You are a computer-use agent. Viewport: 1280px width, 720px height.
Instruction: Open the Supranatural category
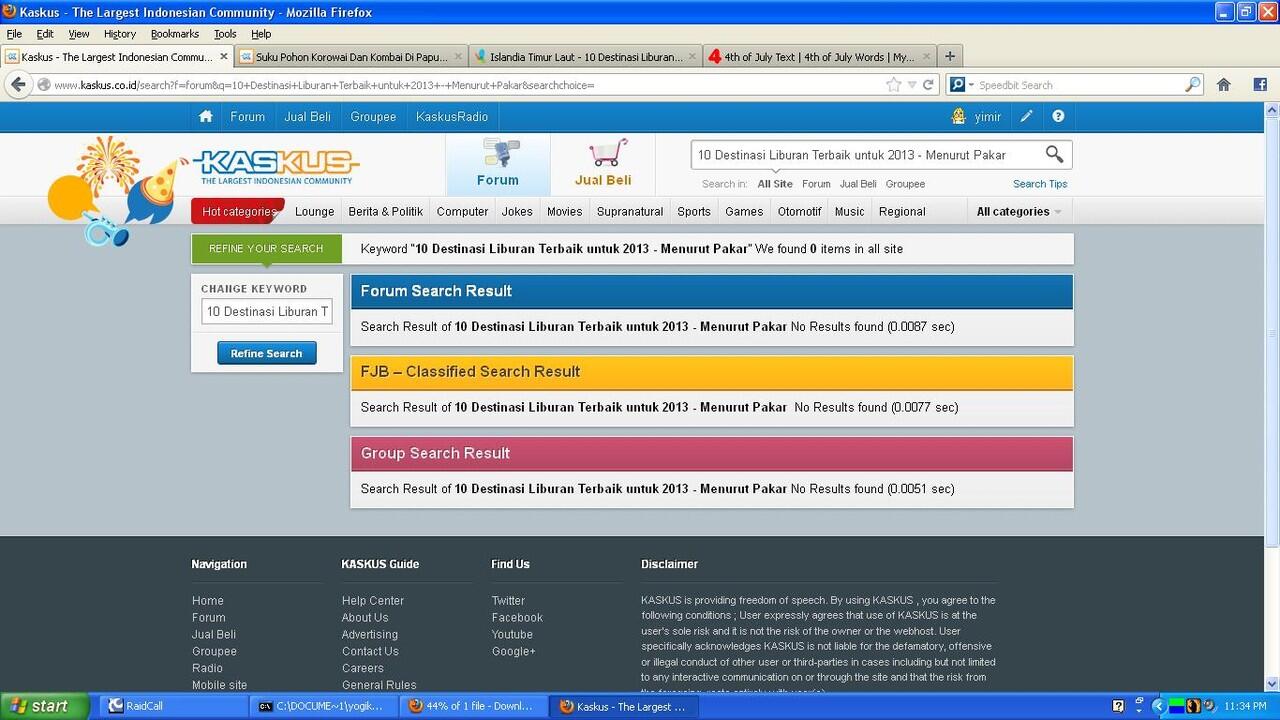(630, 211)
